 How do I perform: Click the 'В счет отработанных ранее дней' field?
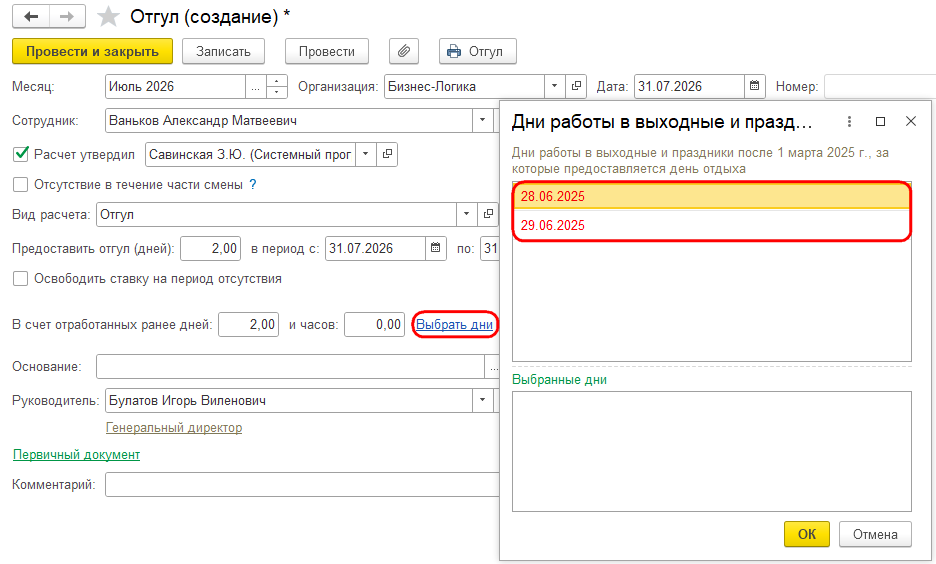tap(248, 325)
